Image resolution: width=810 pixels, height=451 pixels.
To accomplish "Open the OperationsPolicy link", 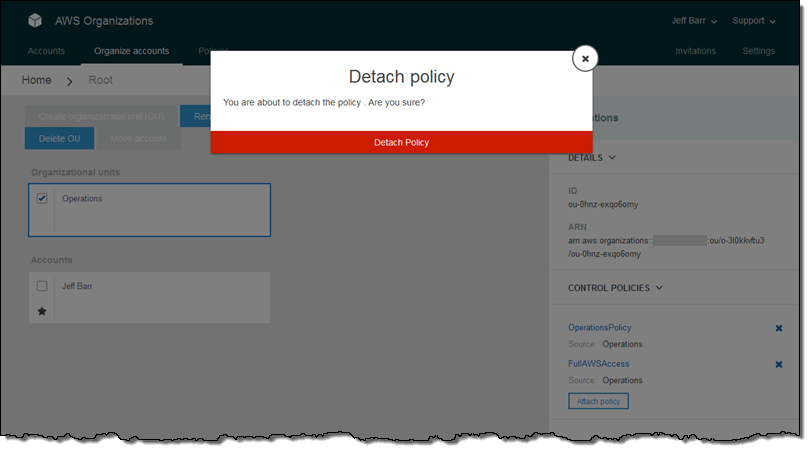I will pyautogui.click(x=599, y=328).
